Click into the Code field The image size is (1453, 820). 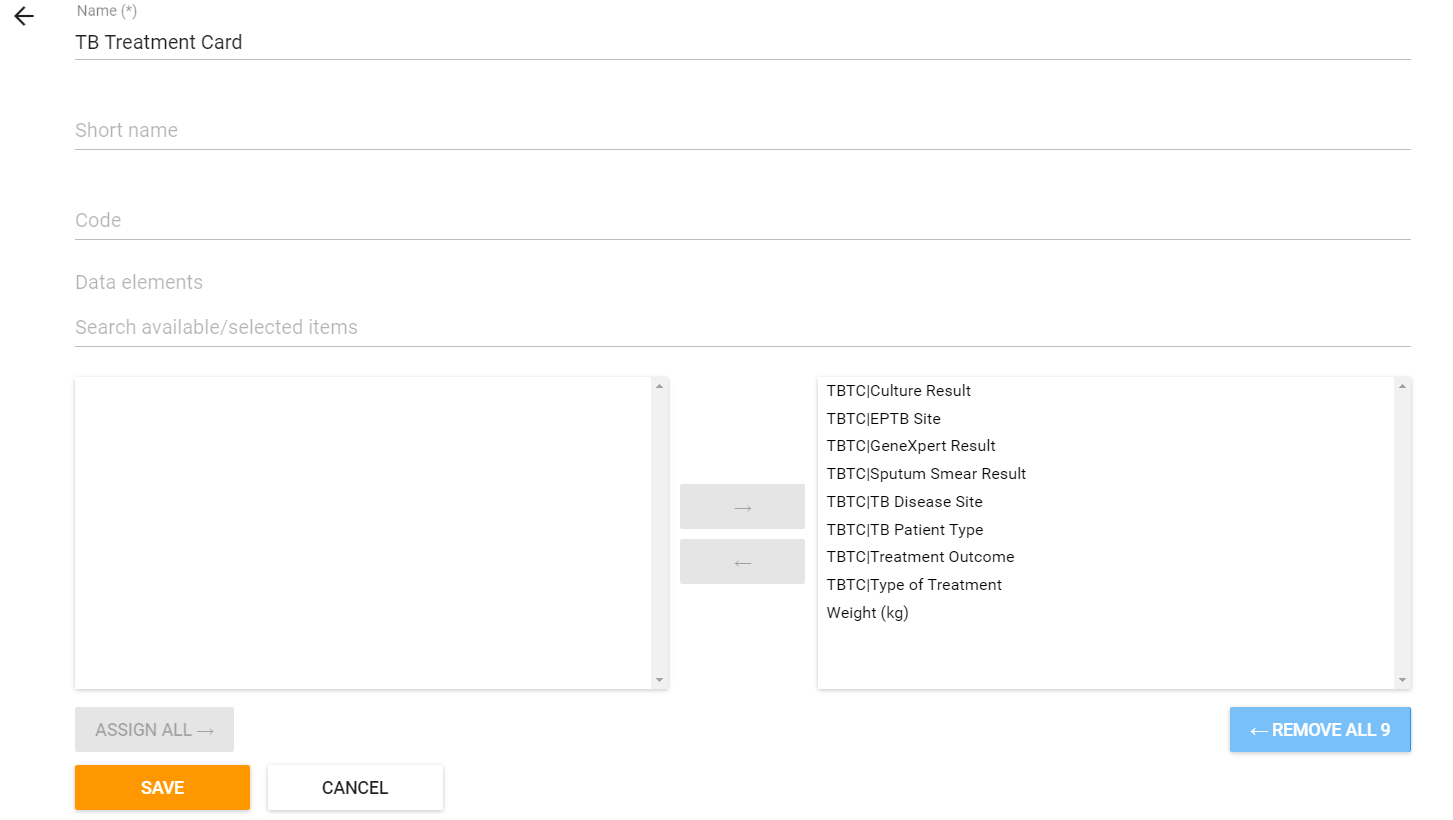click(742, 221)
